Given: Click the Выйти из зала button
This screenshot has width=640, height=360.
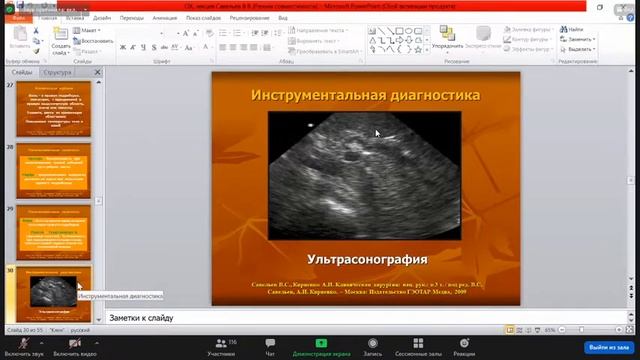Looking at the screenshot, I should coord(609,347).
